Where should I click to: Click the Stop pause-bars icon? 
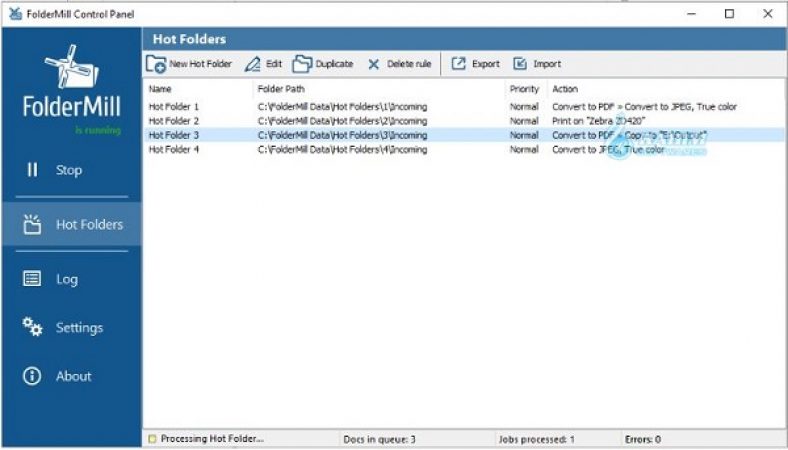point(32,170)
